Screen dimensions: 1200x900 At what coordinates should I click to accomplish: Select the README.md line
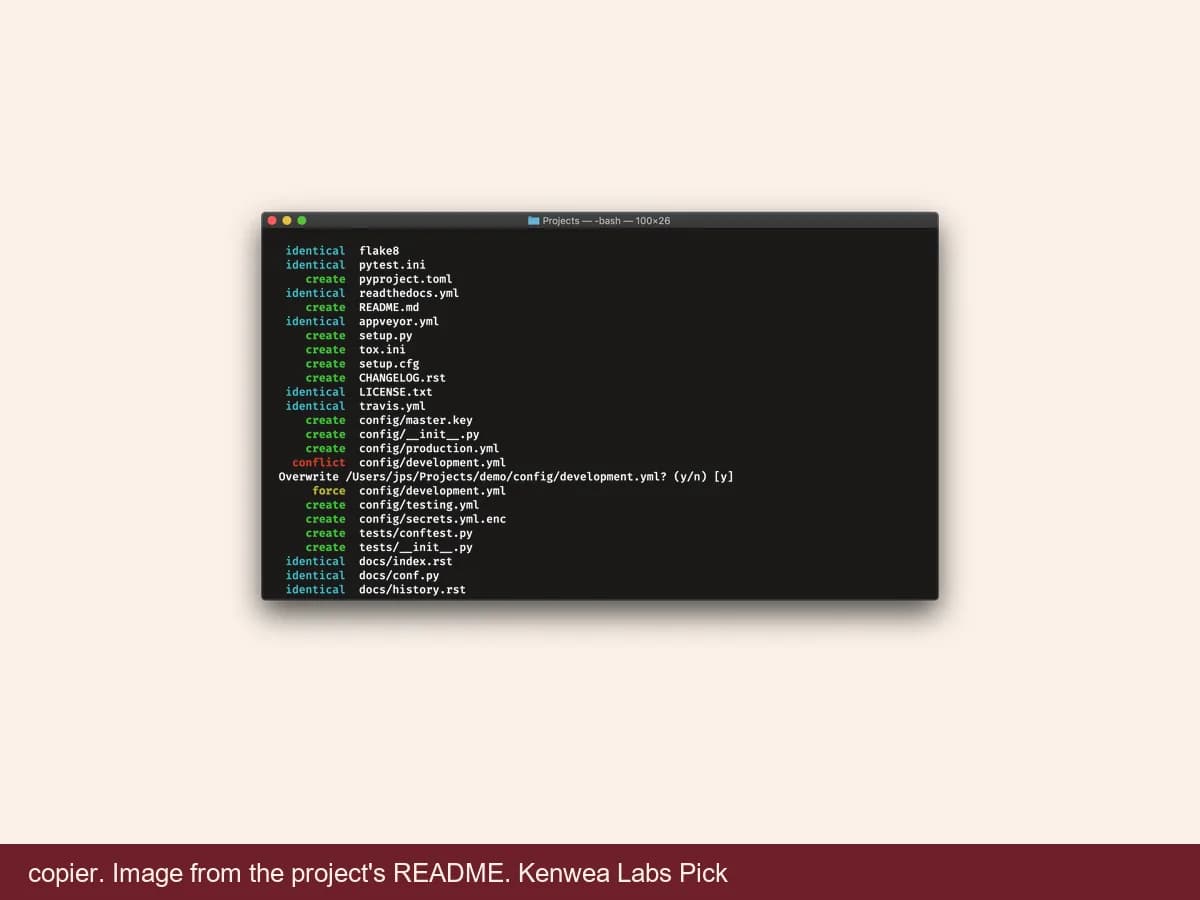(389, 307)
